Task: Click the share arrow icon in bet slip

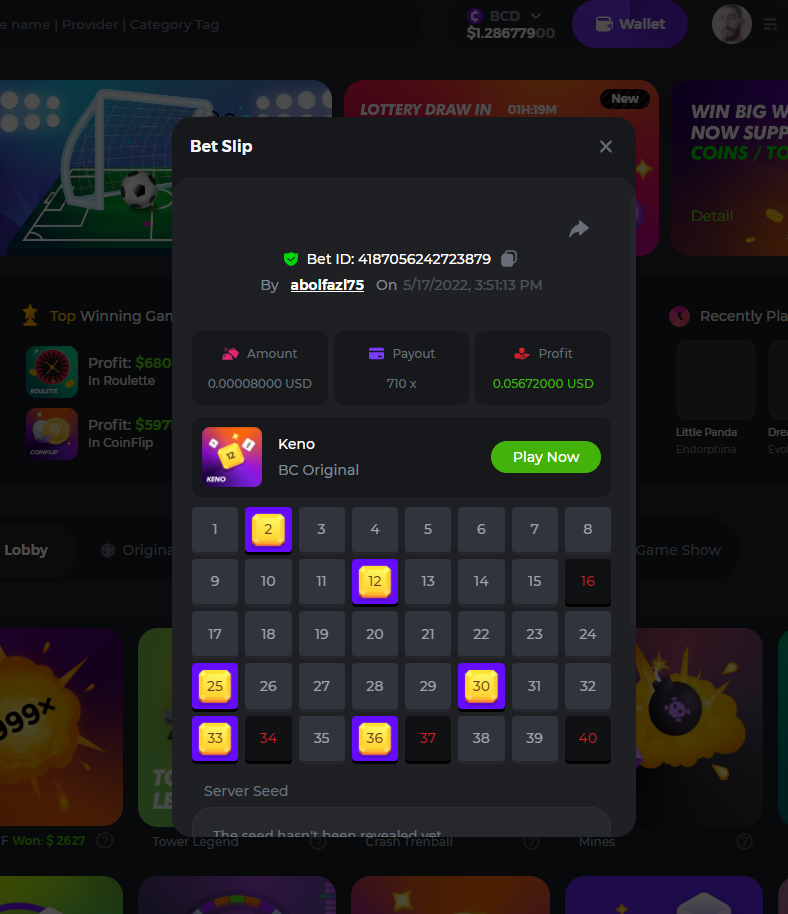Action: [x=579, y=228]
